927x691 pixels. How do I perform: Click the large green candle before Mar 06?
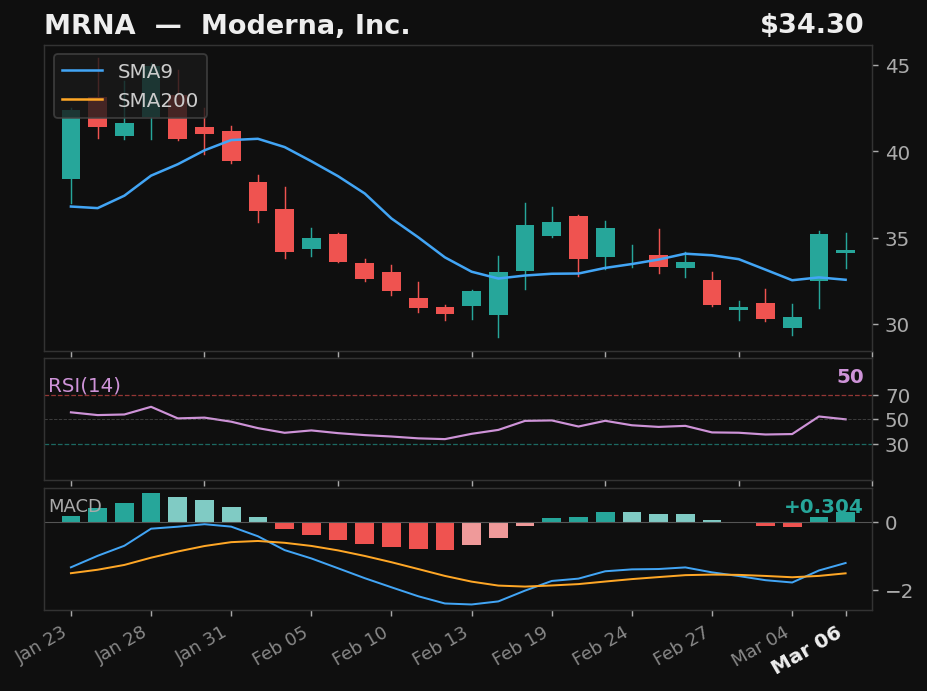coord(819,257)
